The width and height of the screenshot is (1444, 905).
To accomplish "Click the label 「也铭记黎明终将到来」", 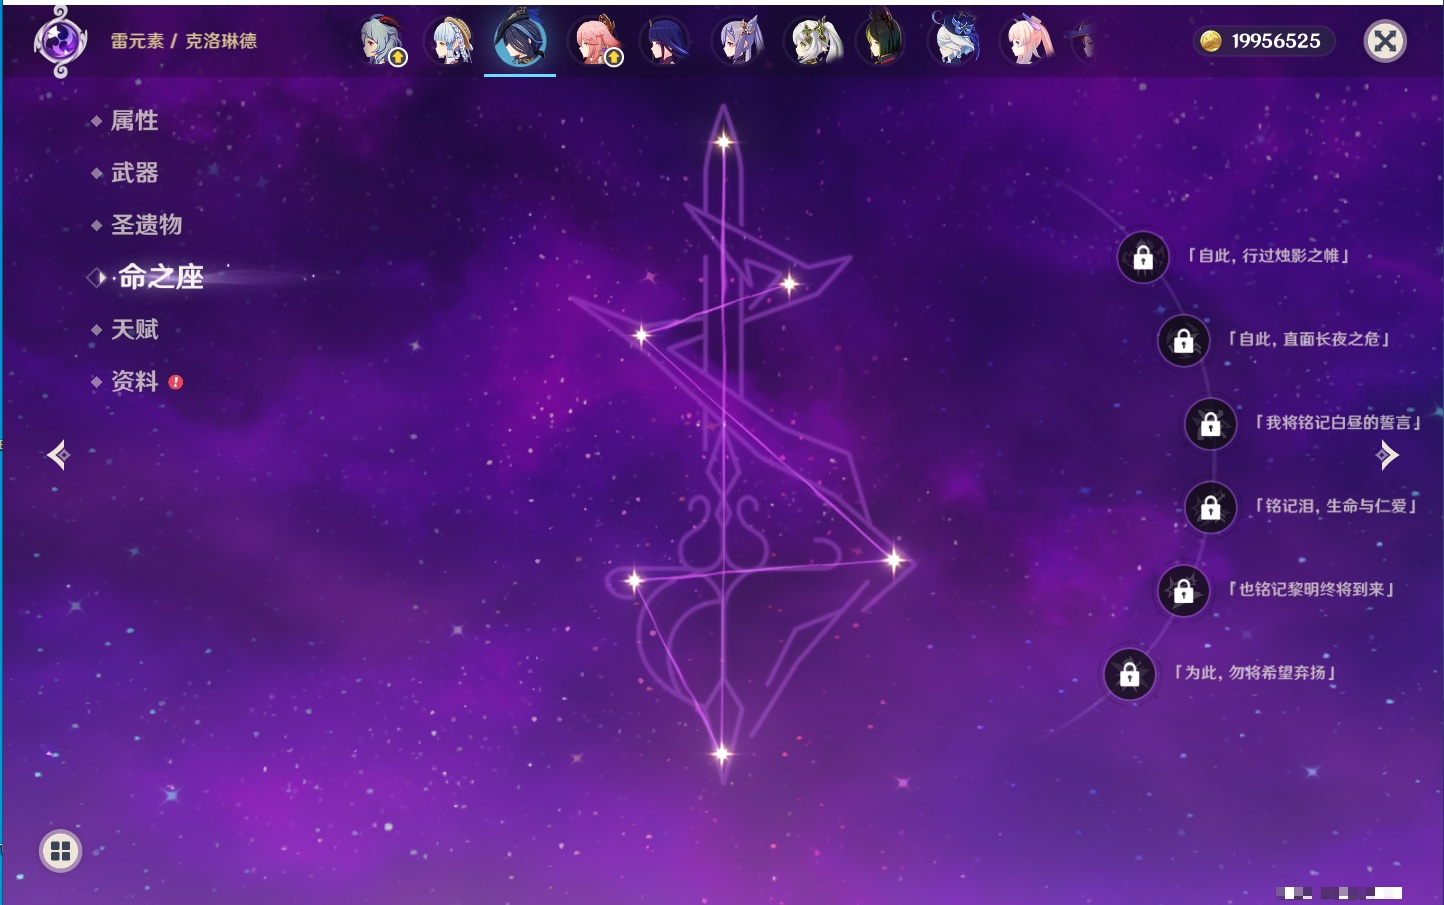I will click(1310, 590).
